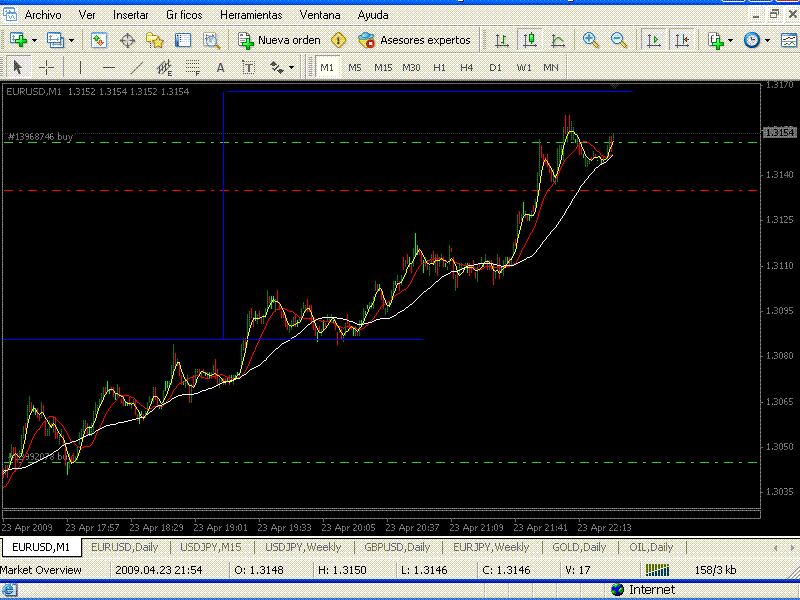Image resolution: width=800 pixels, height=600 pixels.
Task: Zoom in on the chart
Action: tap(591, 40)
